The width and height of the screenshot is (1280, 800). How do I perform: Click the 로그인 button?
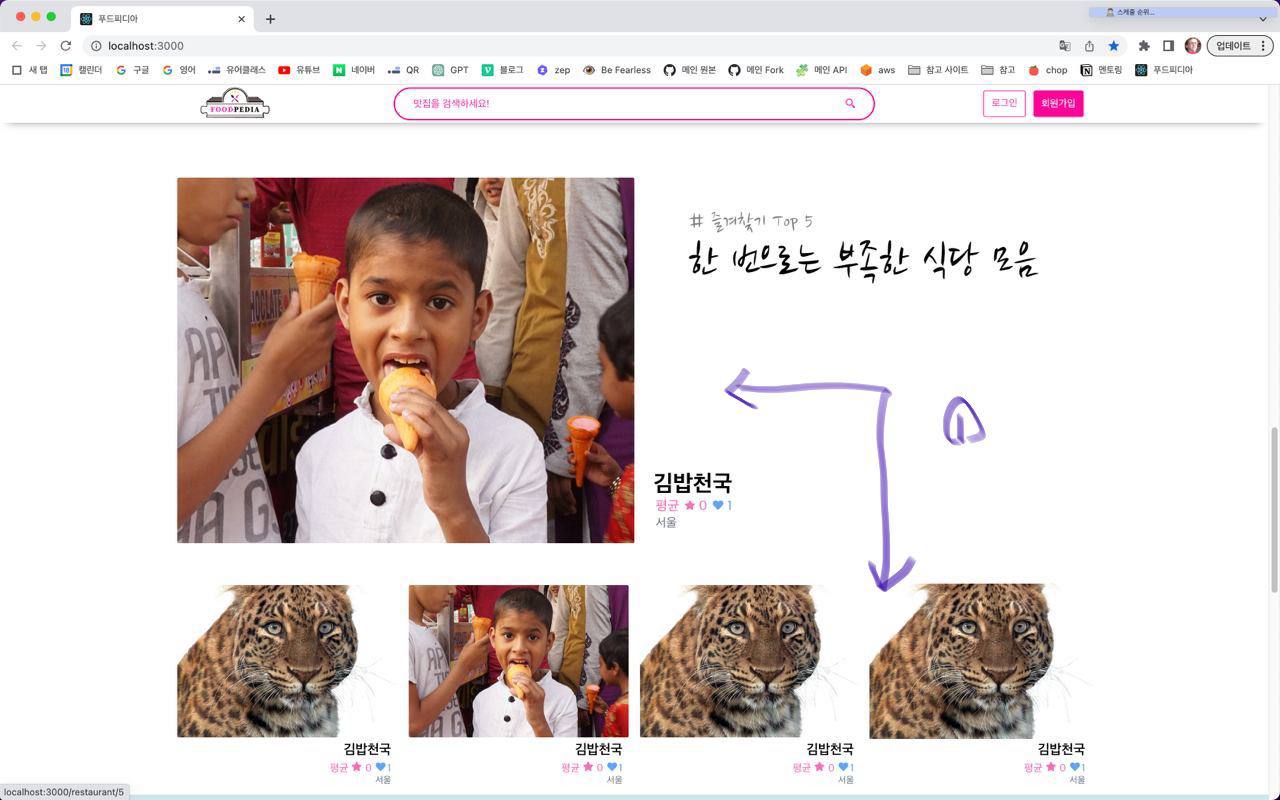pyautogui.click(x=1004, y=103)
